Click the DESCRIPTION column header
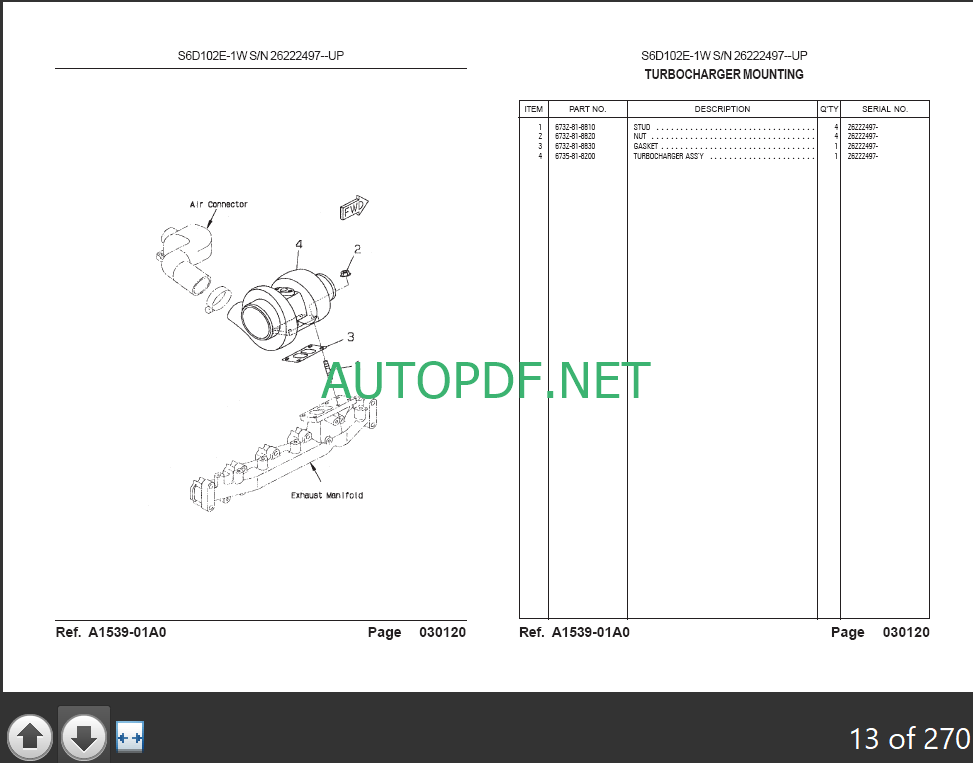This screenshot has height=763, width=973. (x=722, y=109)
